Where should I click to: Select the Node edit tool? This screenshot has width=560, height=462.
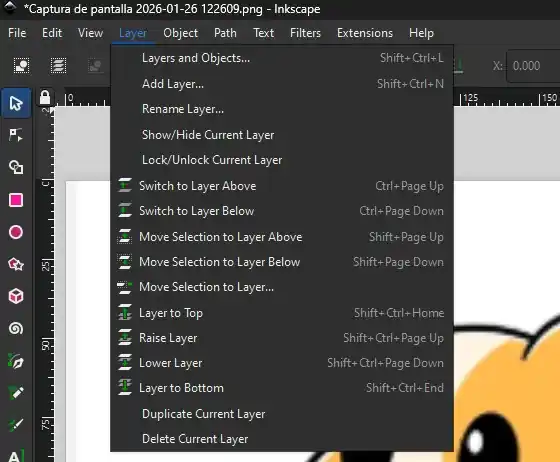[x=16, y=135]
